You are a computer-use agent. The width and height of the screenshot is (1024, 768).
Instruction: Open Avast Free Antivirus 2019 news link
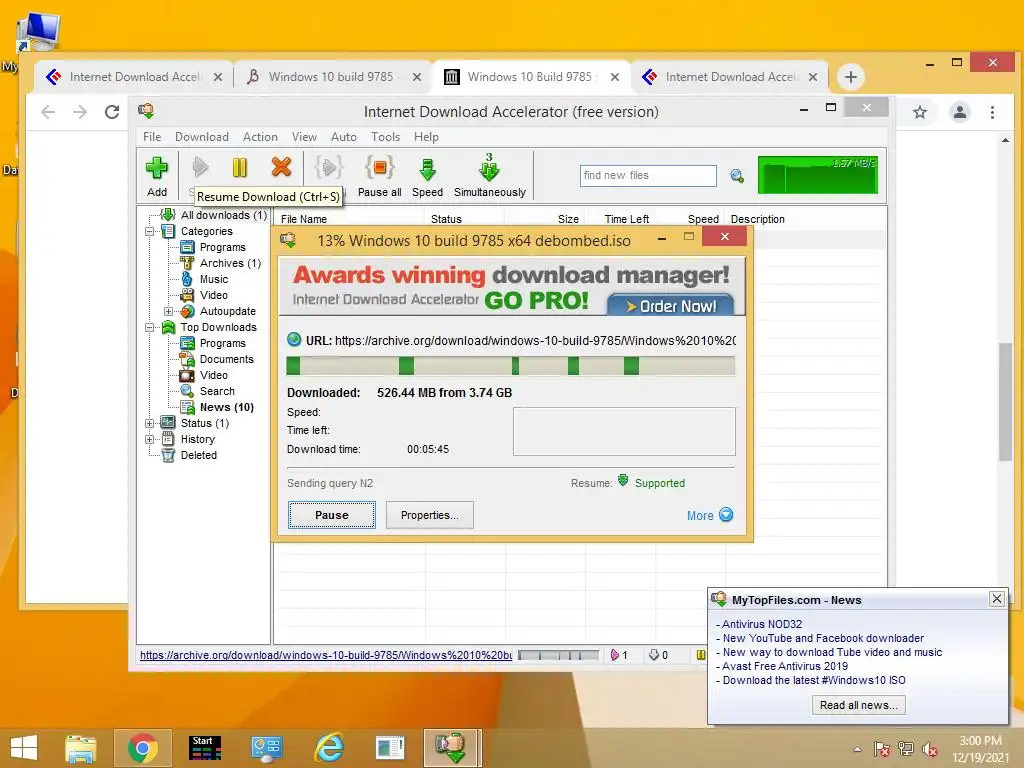(784, 666)
